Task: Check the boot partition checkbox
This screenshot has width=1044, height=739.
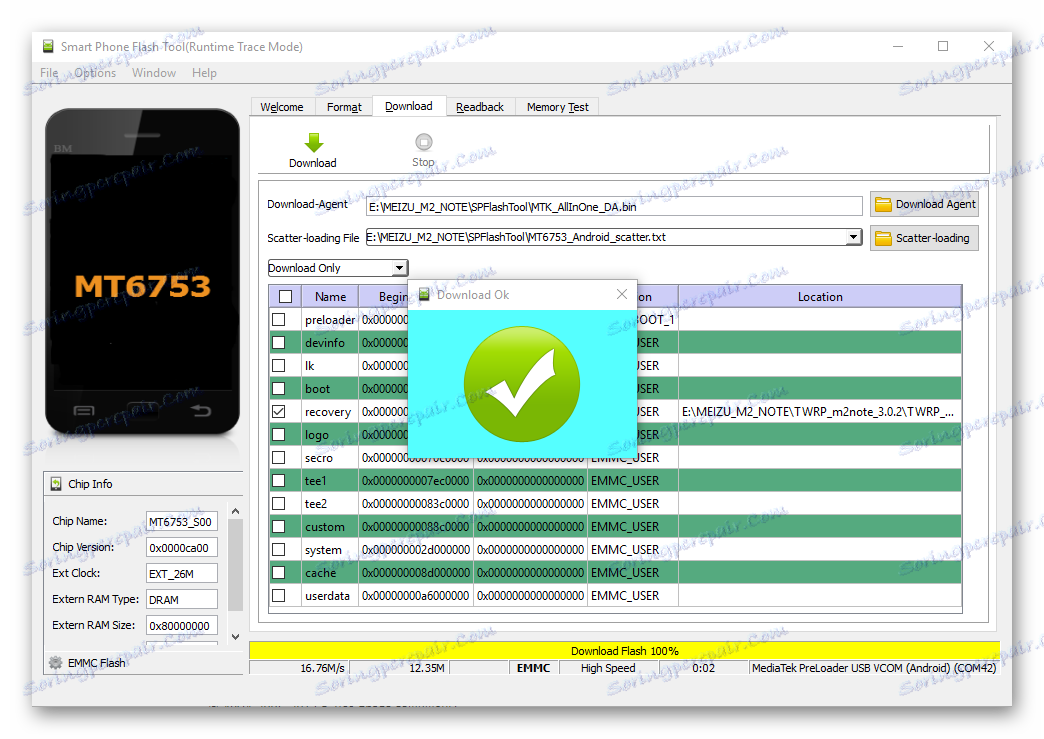Action: pos(279,388)
